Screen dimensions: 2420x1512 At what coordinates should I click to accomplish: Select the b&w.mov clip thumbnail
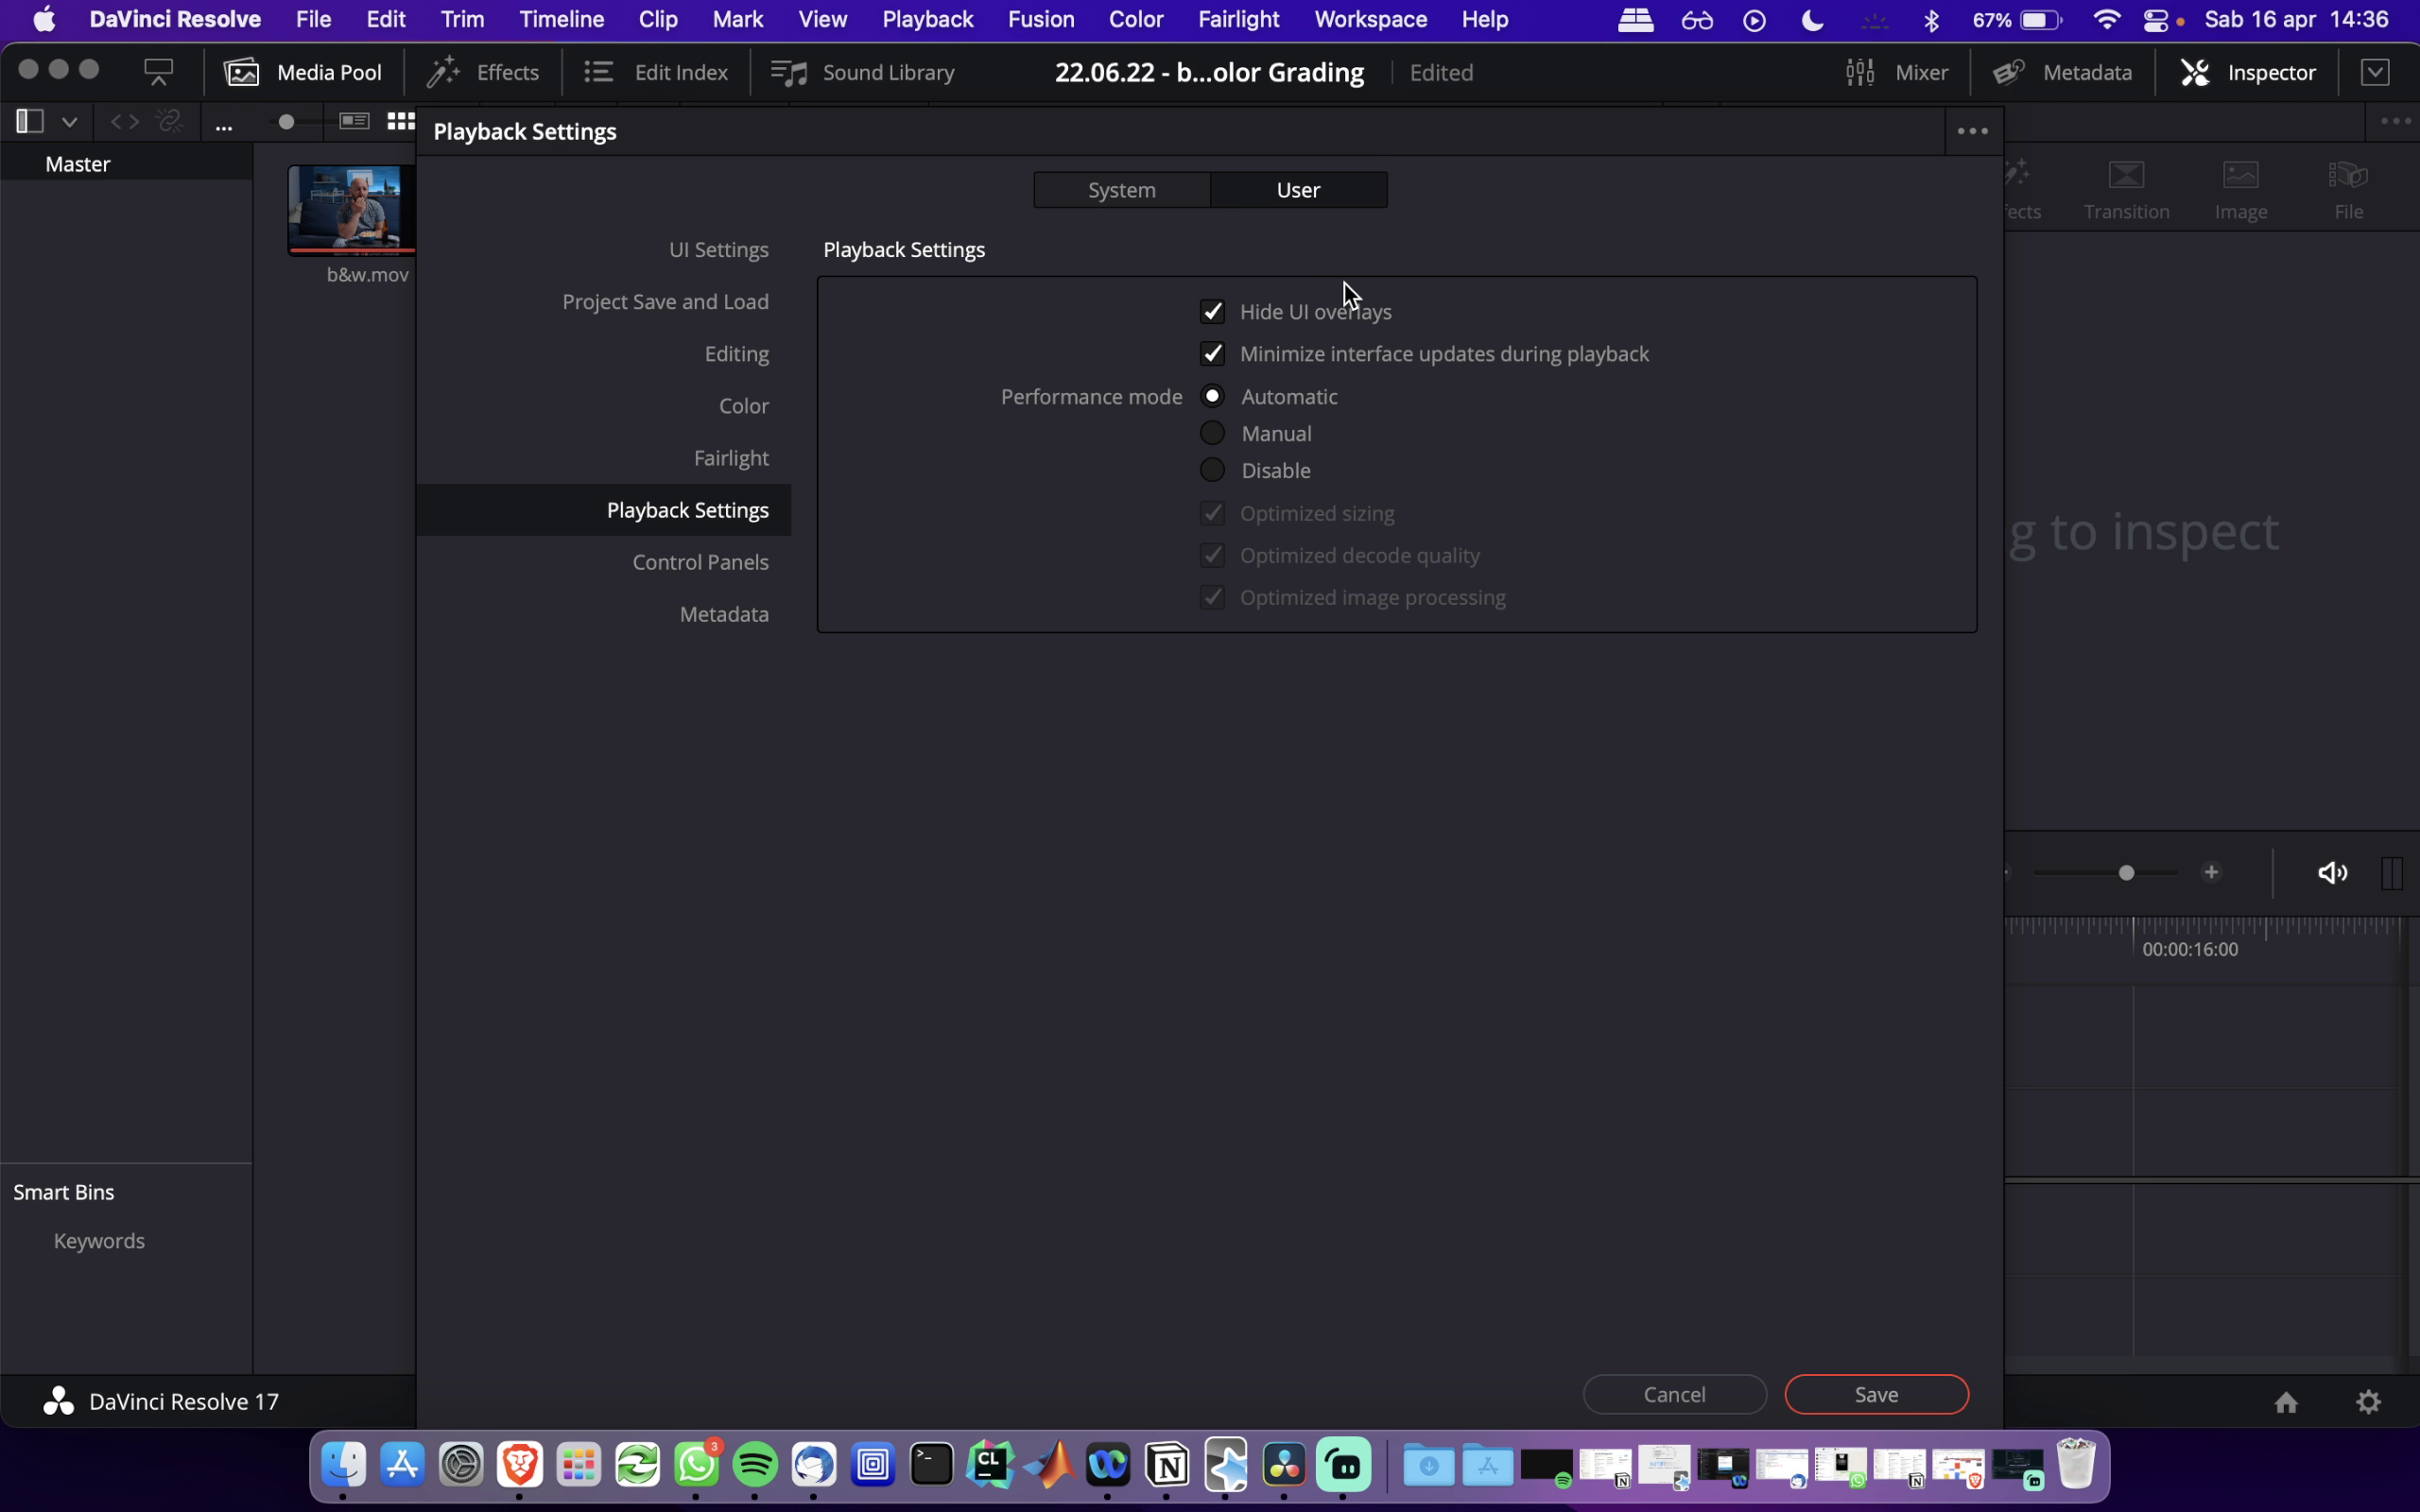pos(352,210)
